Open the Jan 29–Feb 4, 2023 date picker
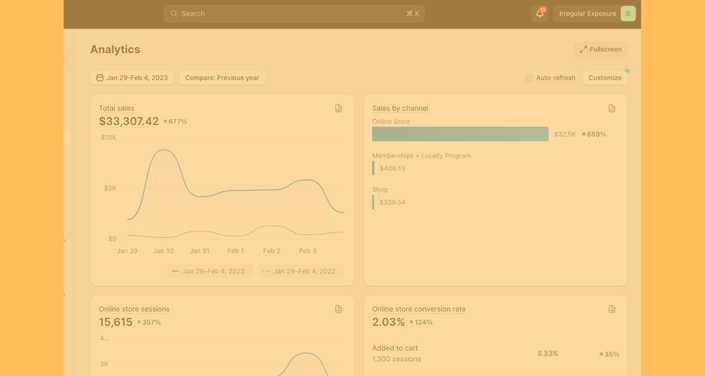Viewport: 705px width, 376px height. click(x=132, y=78)
